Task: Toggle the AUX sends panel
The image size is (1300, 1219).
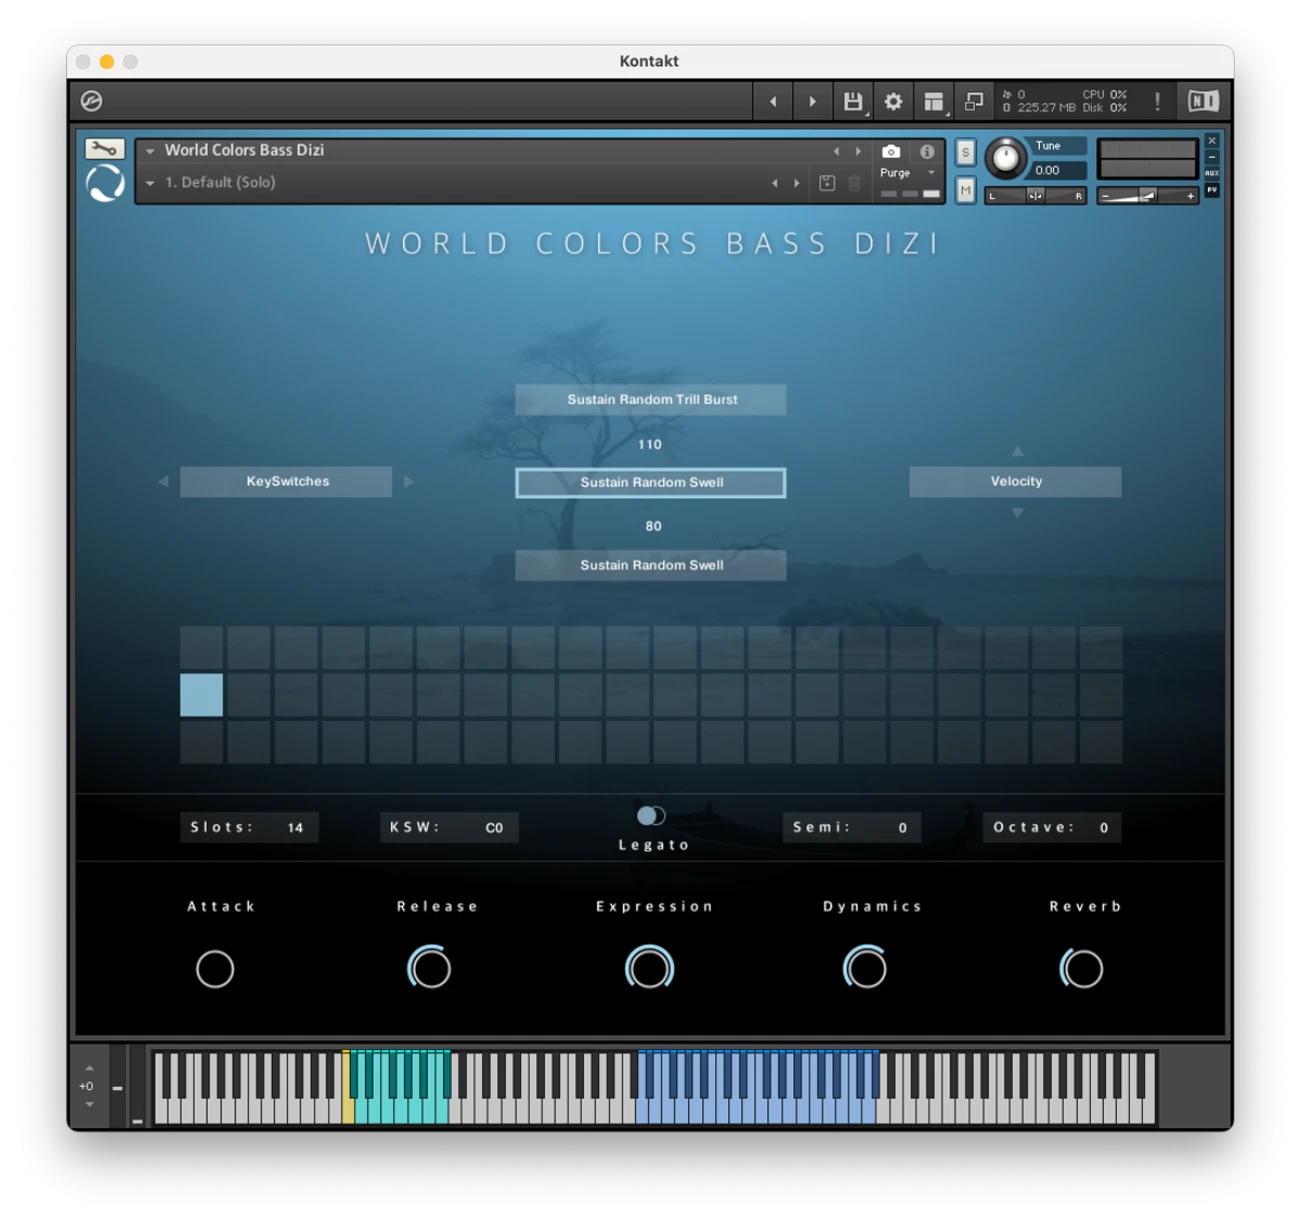Action: coord(1212,173)
